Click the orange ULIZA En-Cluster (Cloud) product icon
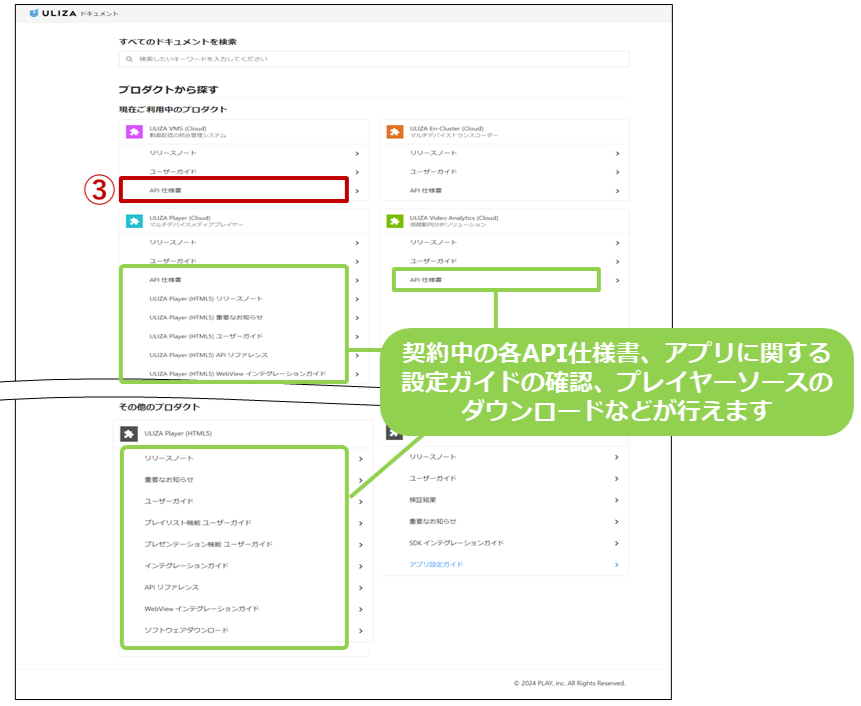 394,132
